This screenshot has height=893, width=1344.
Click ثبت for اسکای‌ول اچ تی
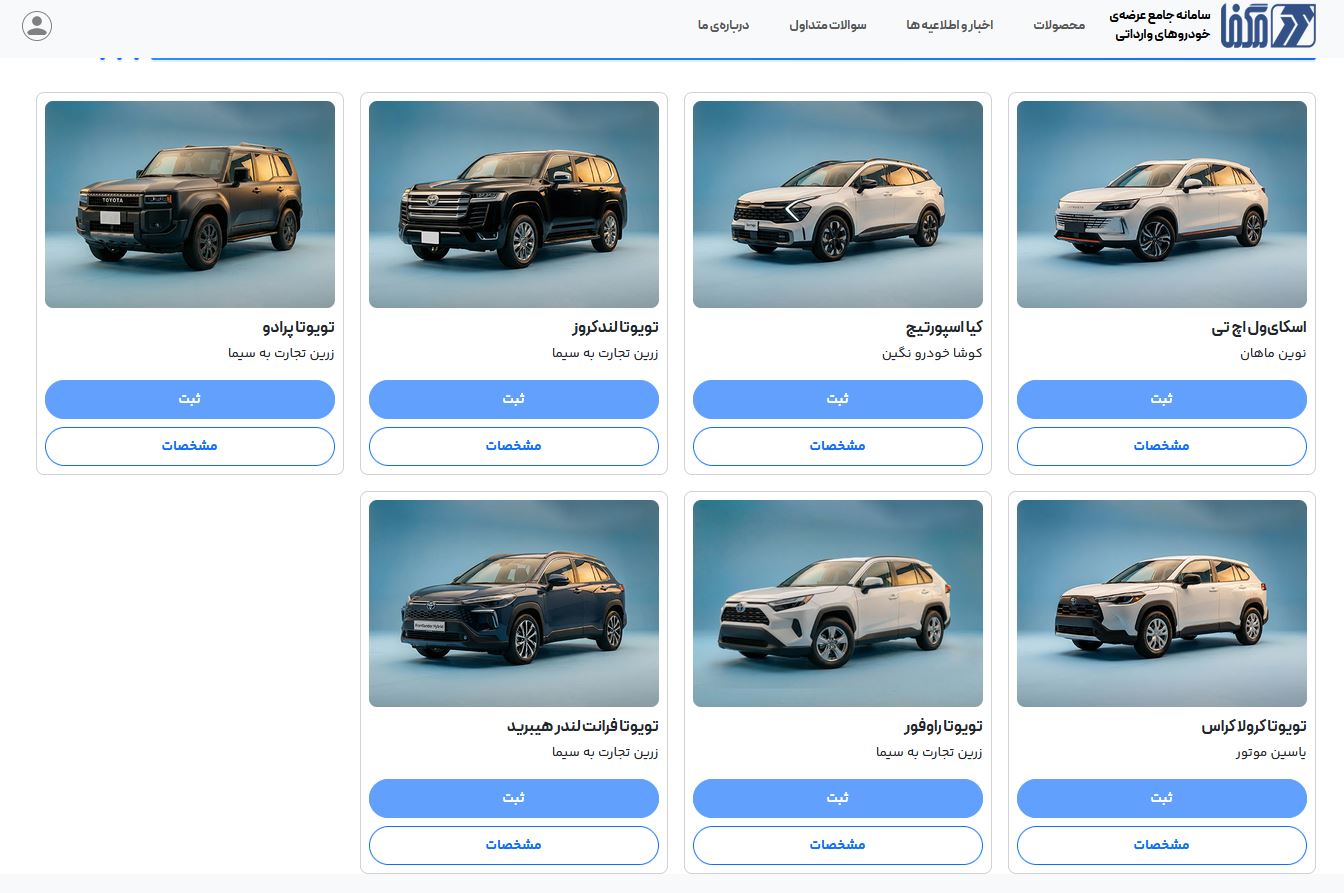(x=1161, y=399)
